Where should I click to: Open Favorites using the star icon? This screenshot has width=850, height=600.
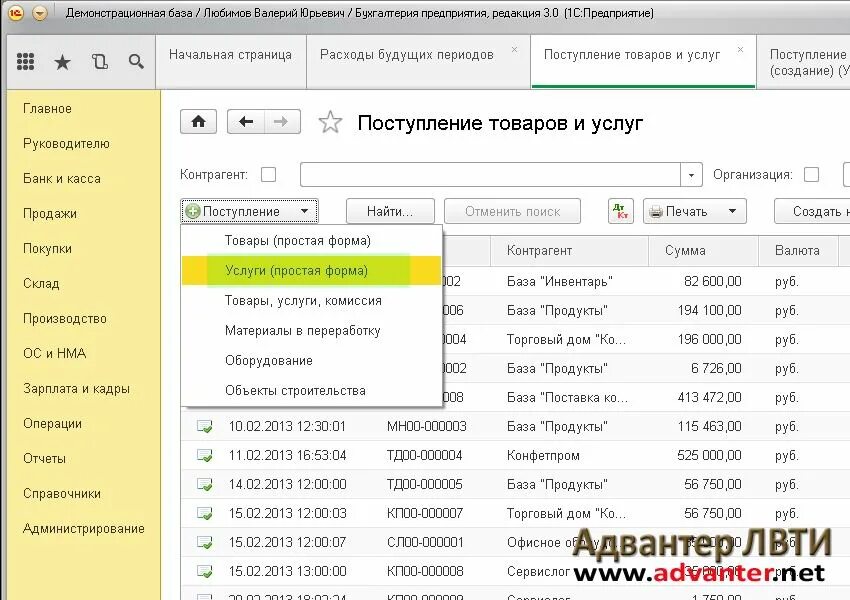(62, 60)
